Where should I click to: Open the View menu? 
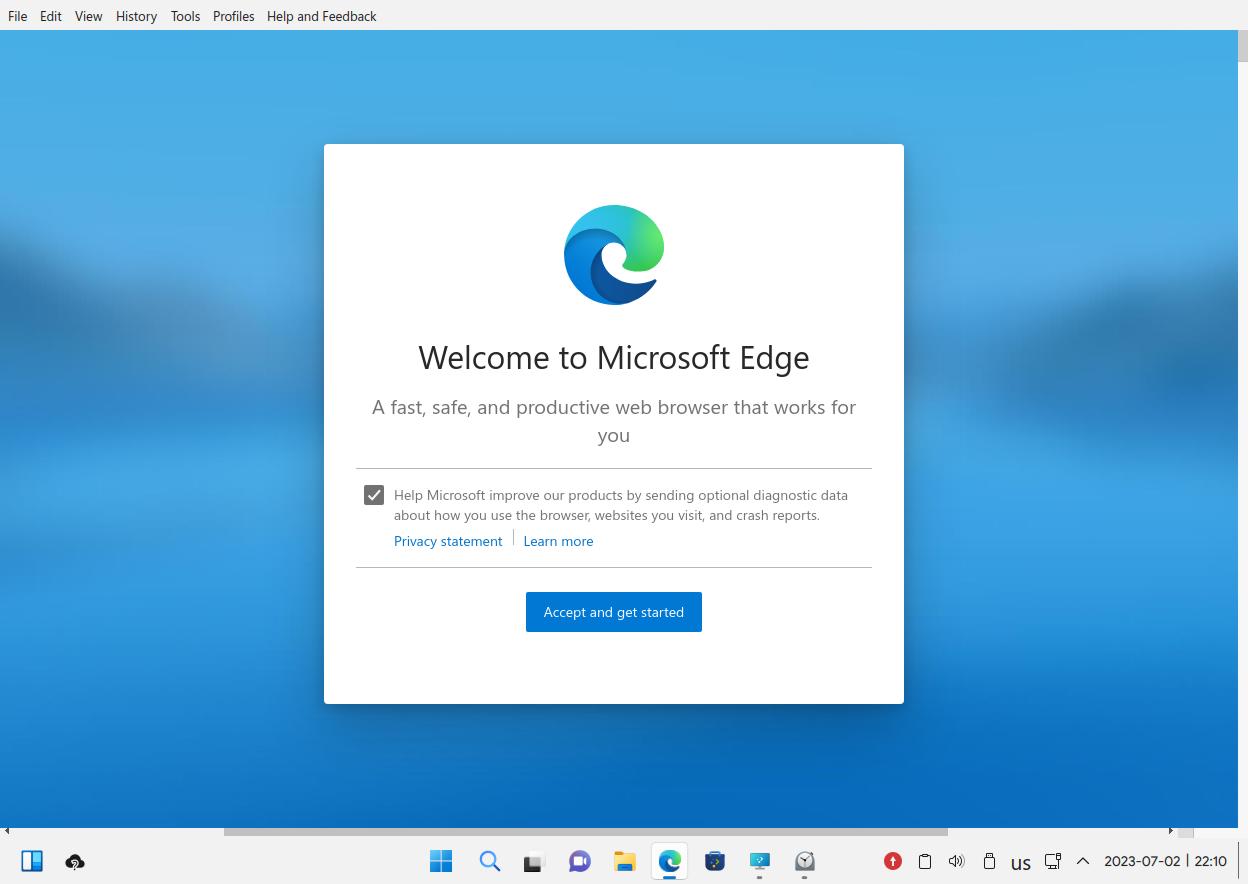(89, 16)
